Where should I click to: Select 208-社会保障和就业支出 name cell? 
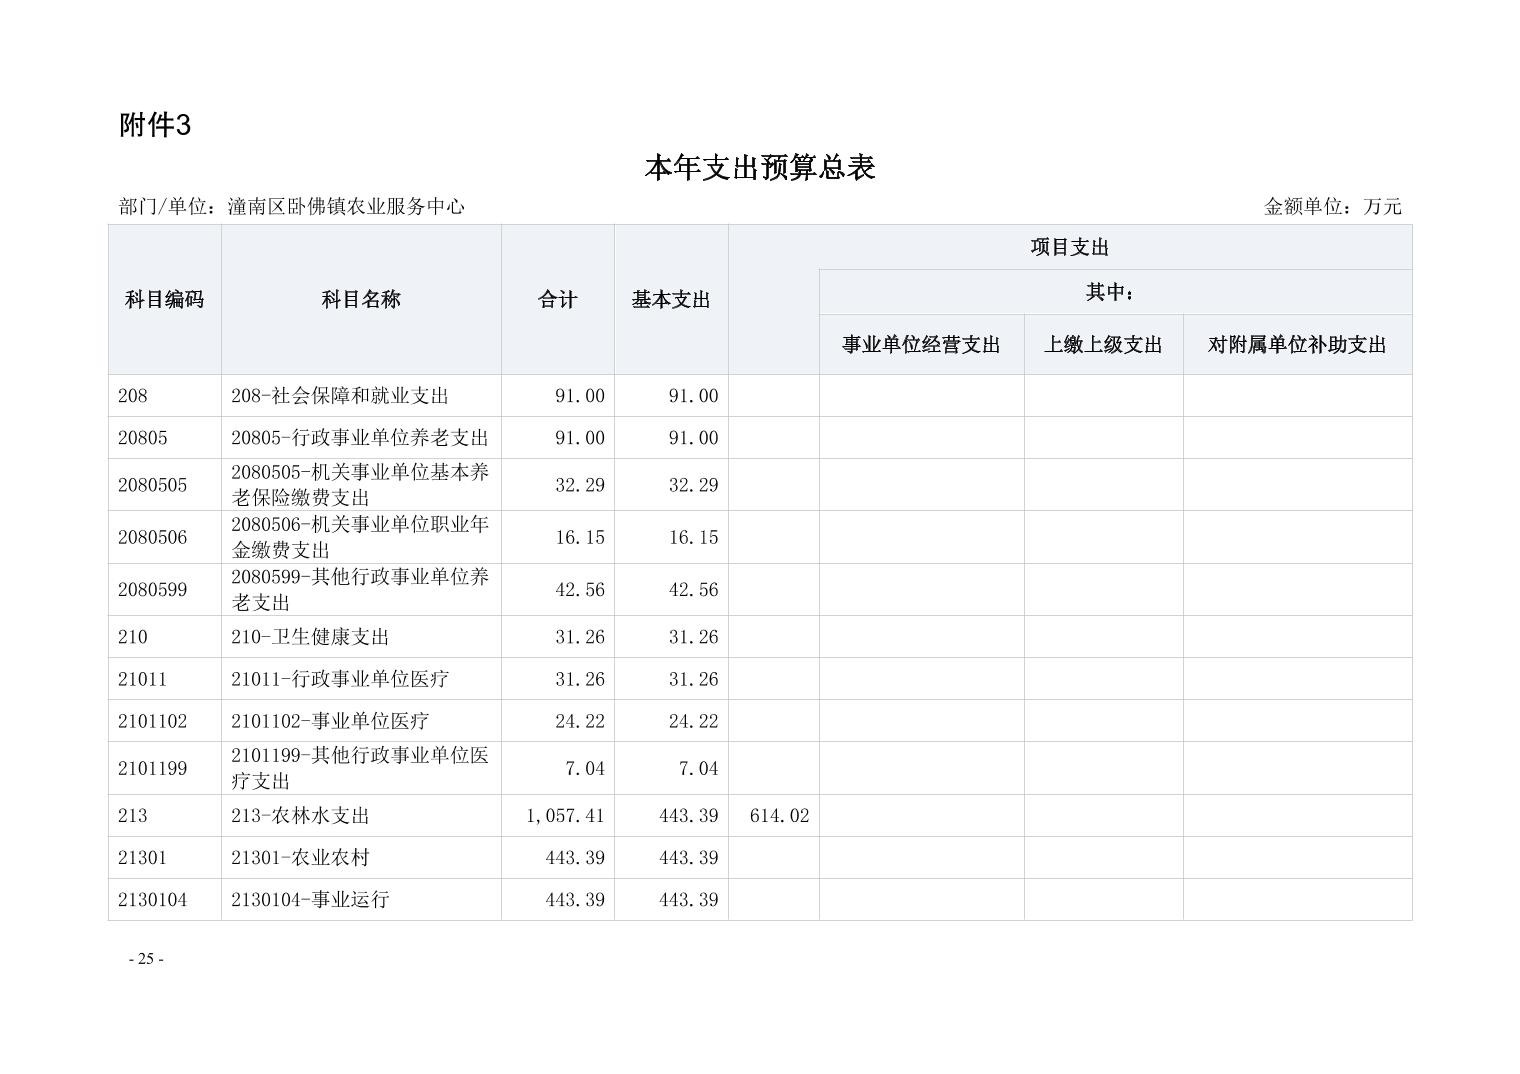click(361, 396)
